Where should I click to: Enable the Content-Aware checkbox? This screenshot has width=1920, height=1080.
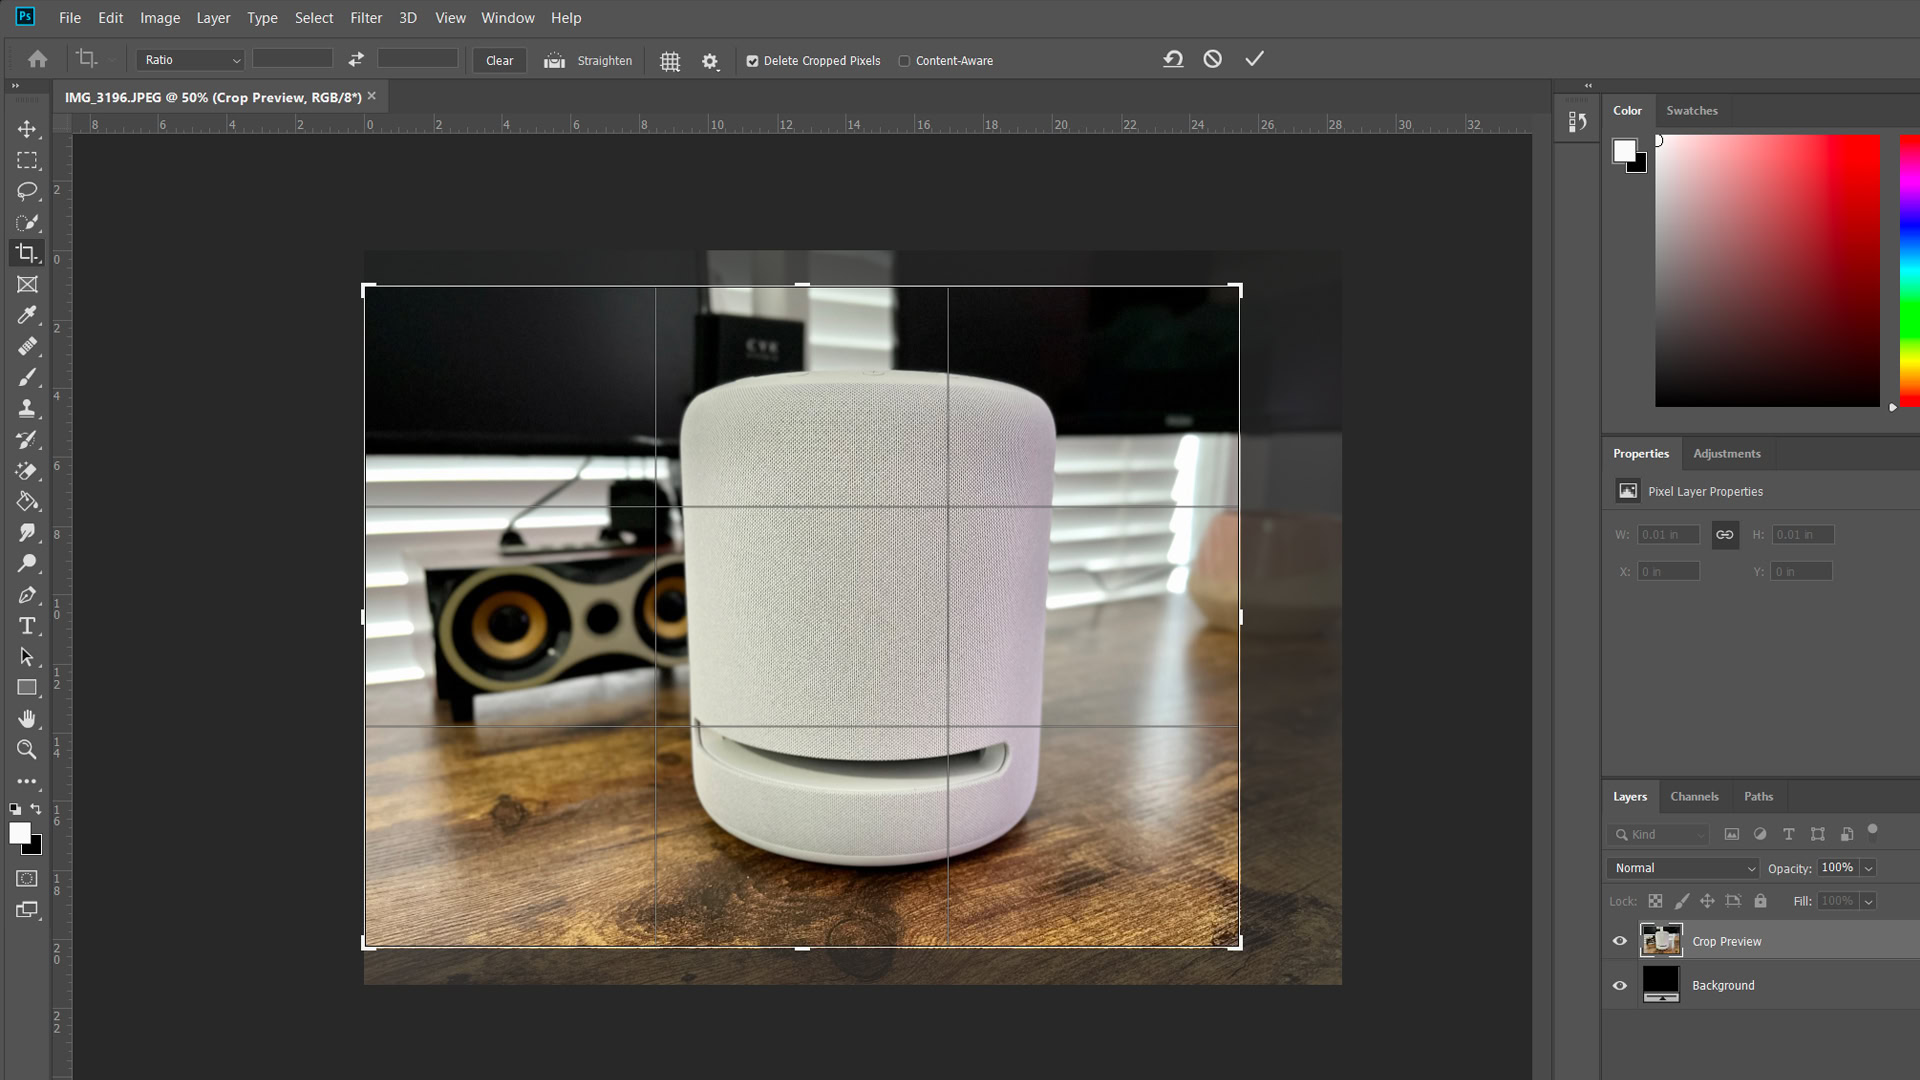[904, 61]
